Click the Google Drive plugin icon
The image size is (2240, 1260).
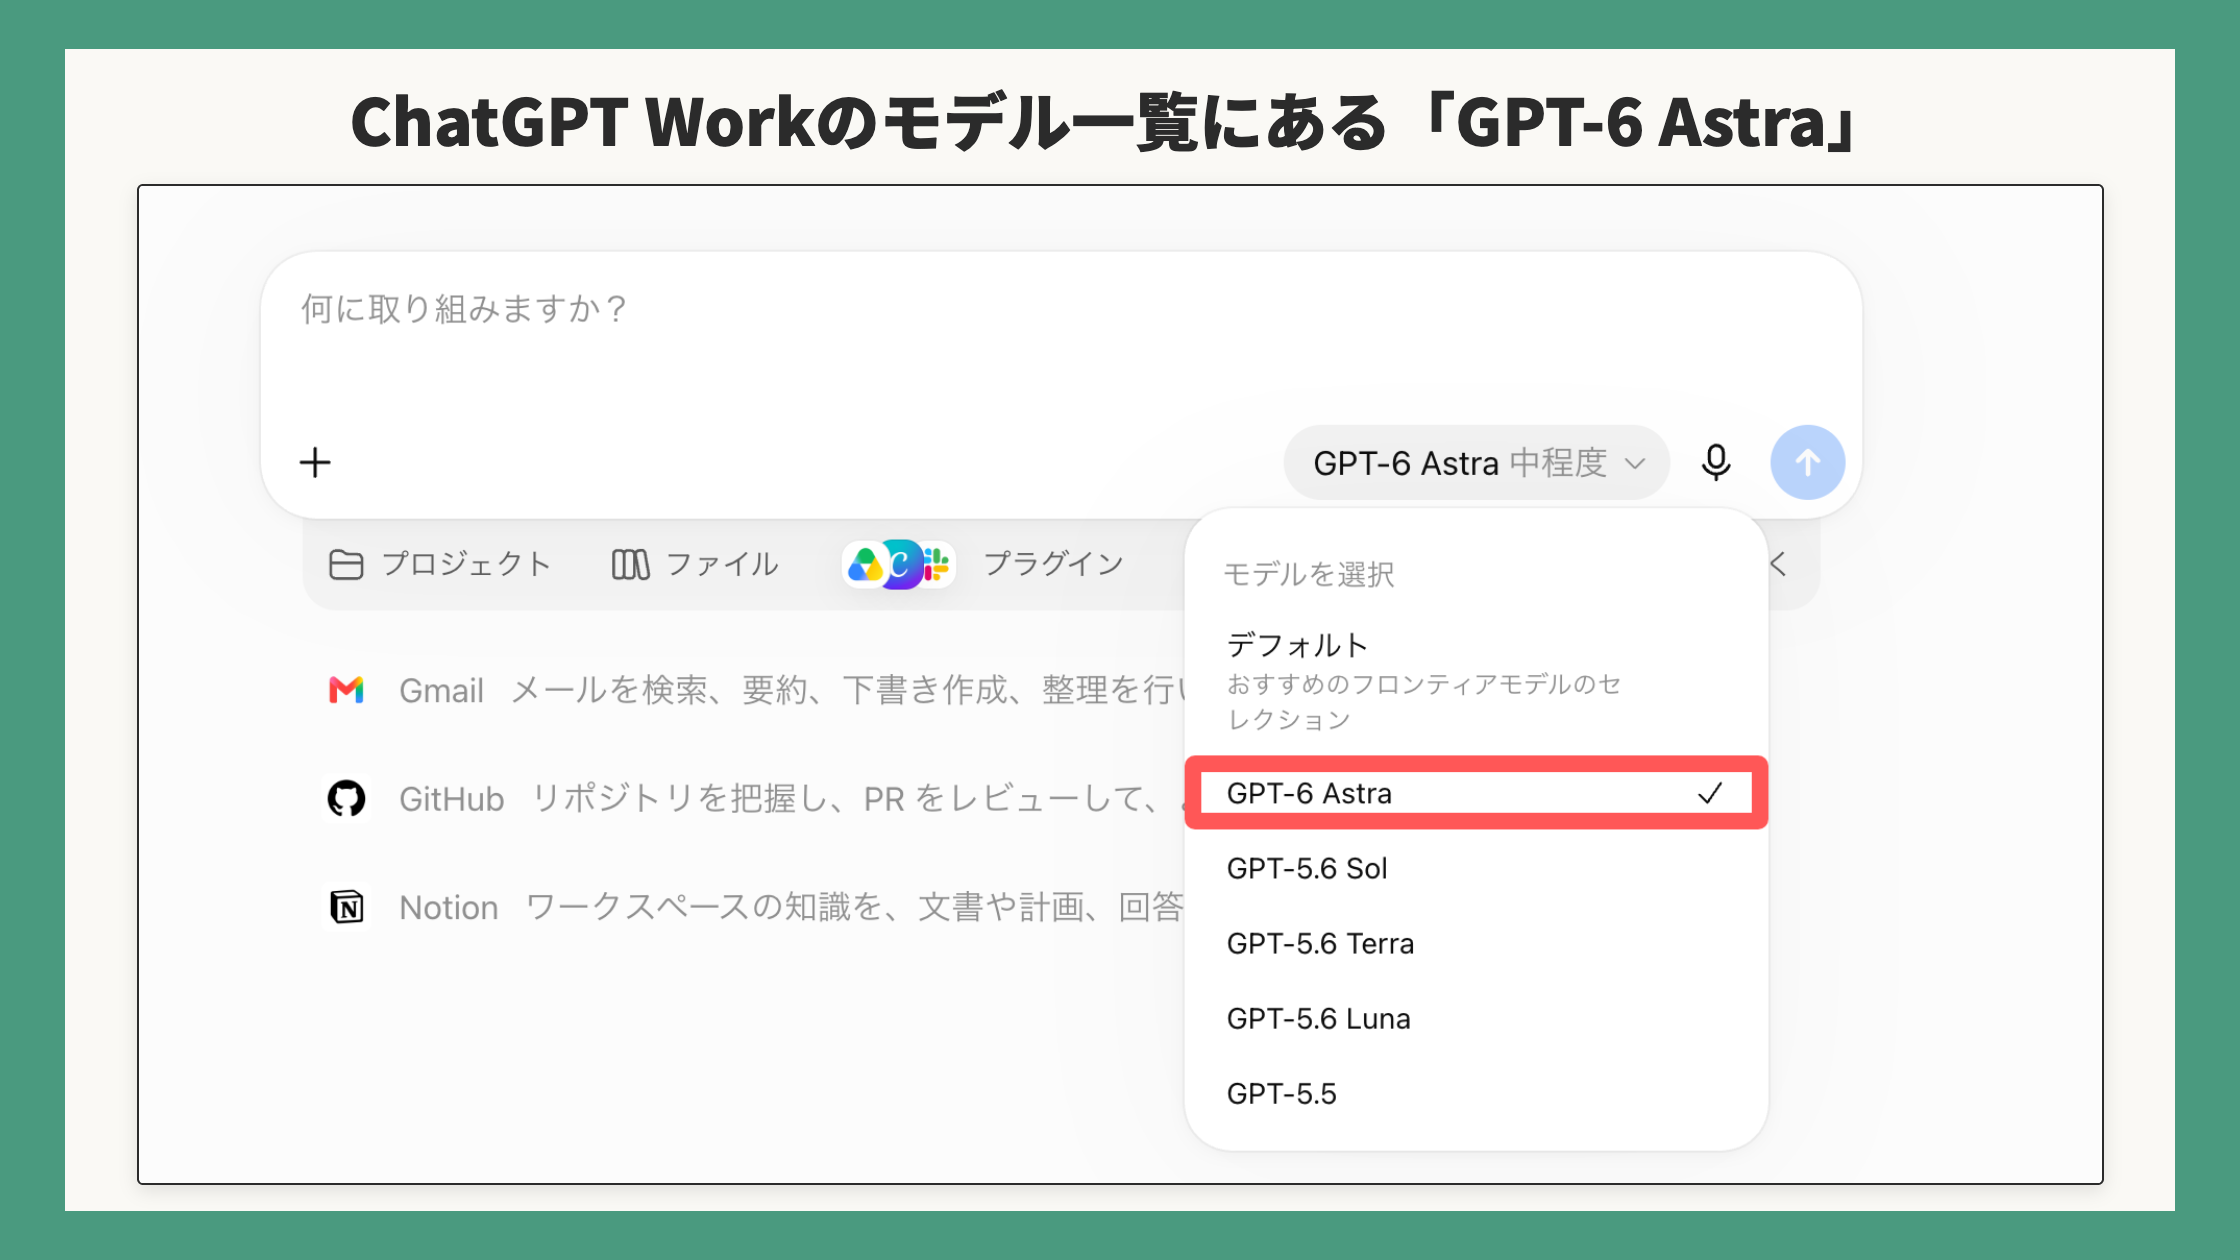[864, 566]
